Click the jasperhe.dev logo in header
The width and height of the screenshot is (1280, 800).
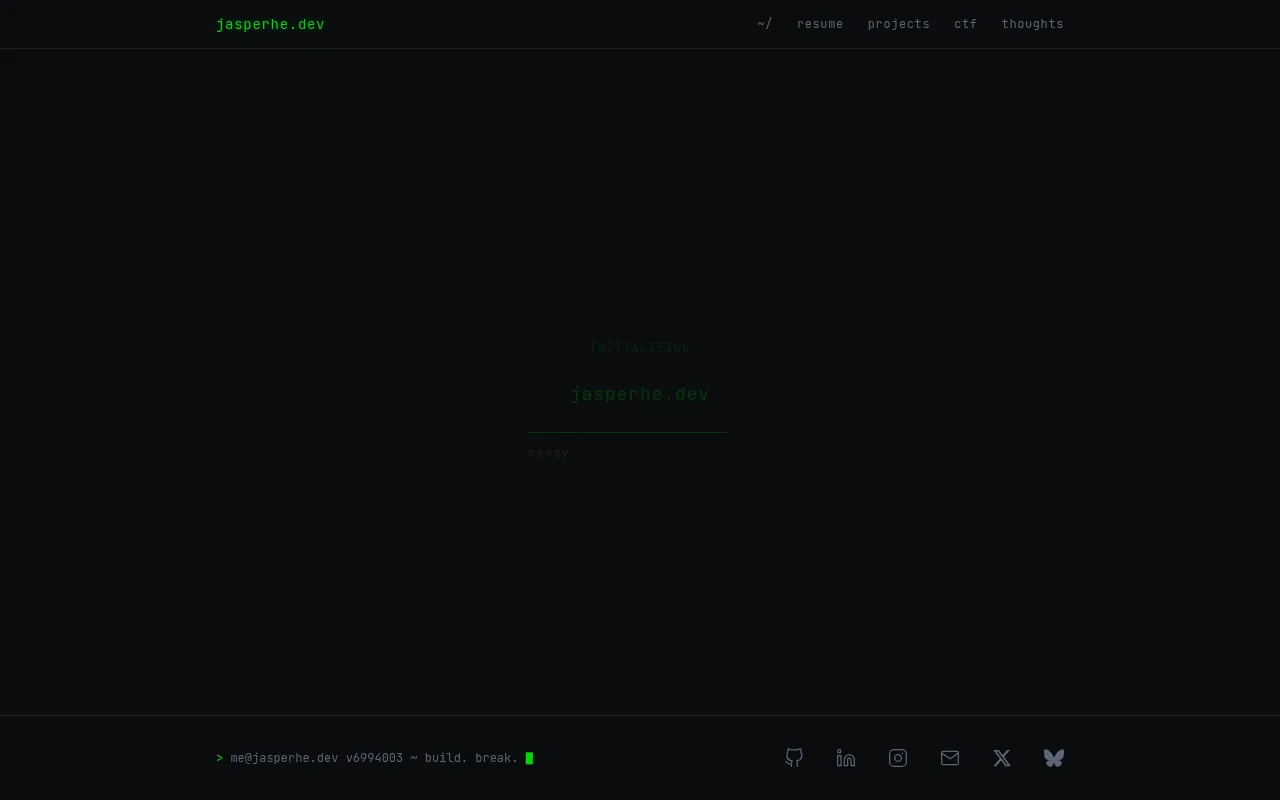(270, 24)
